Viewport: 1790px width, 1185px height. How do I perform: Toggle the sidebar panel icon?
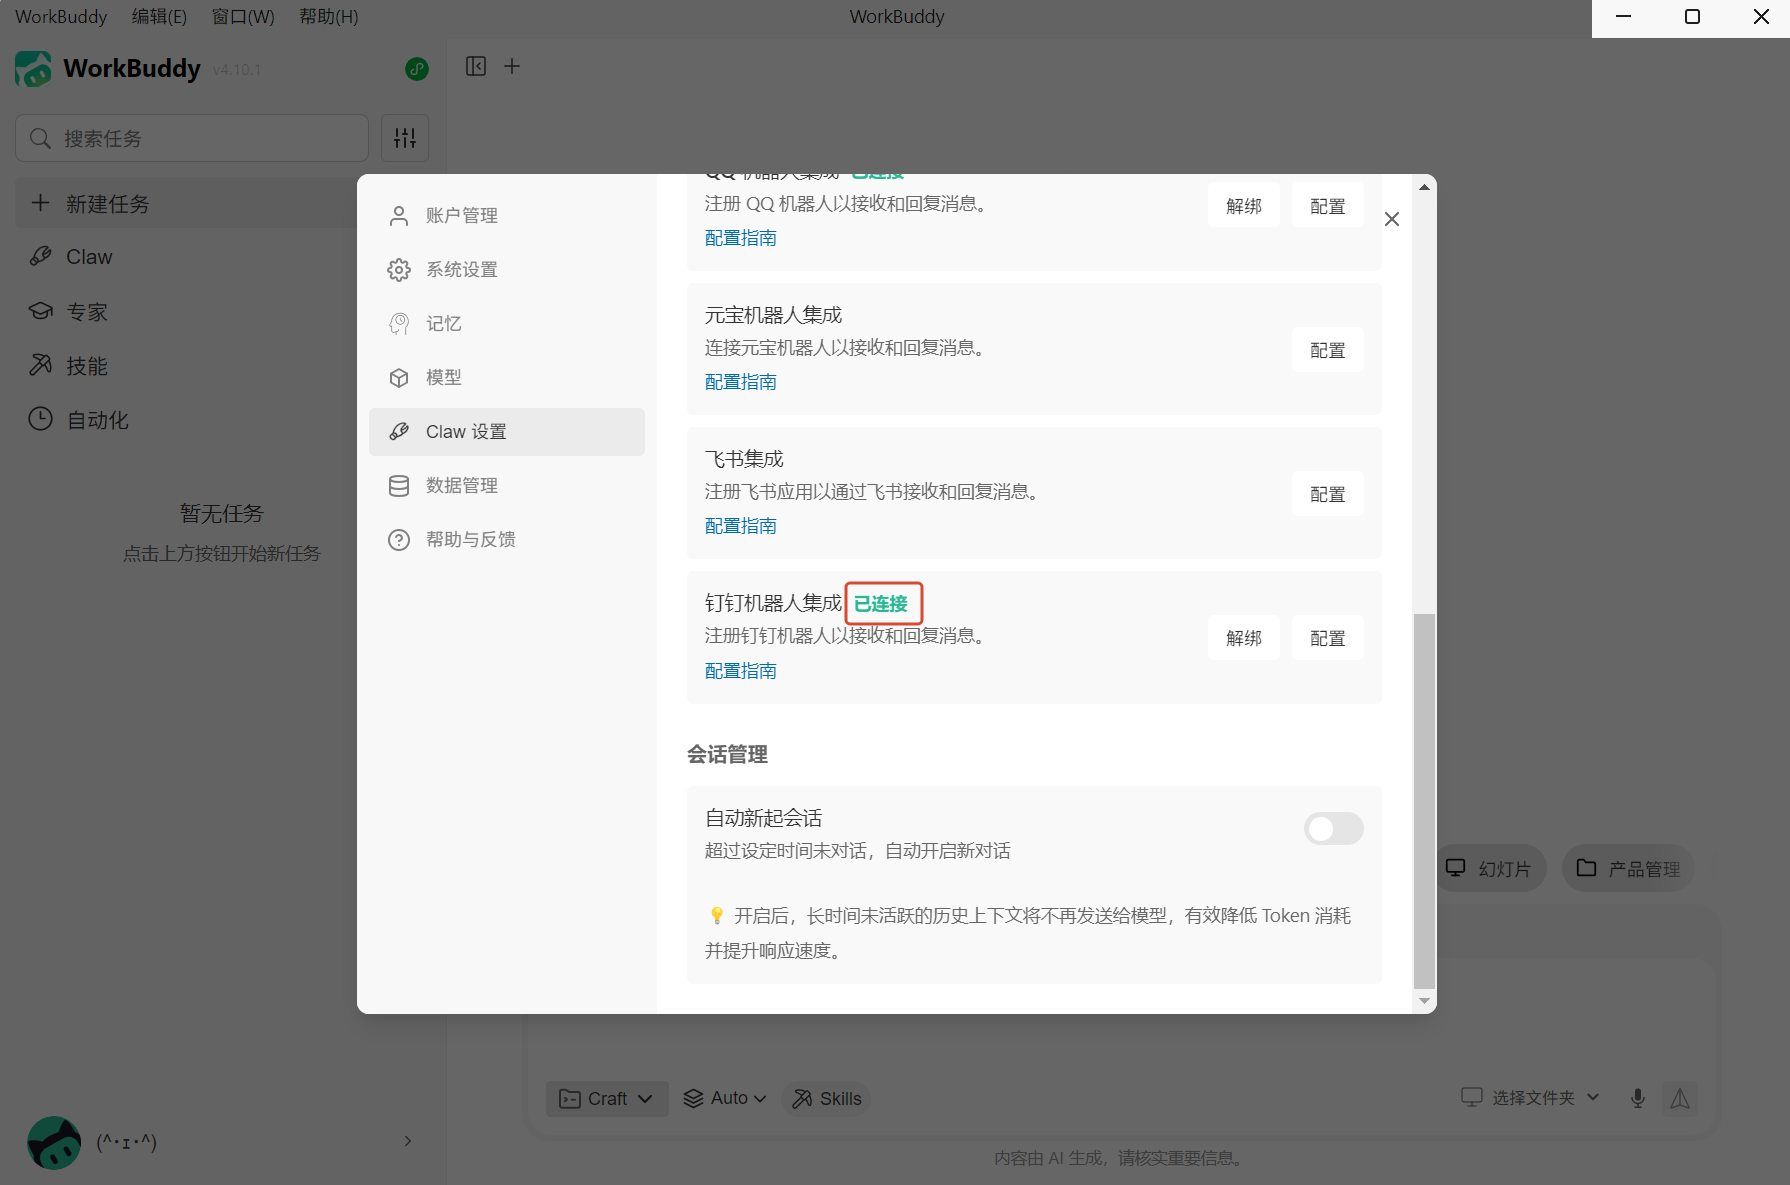(476, 66)
